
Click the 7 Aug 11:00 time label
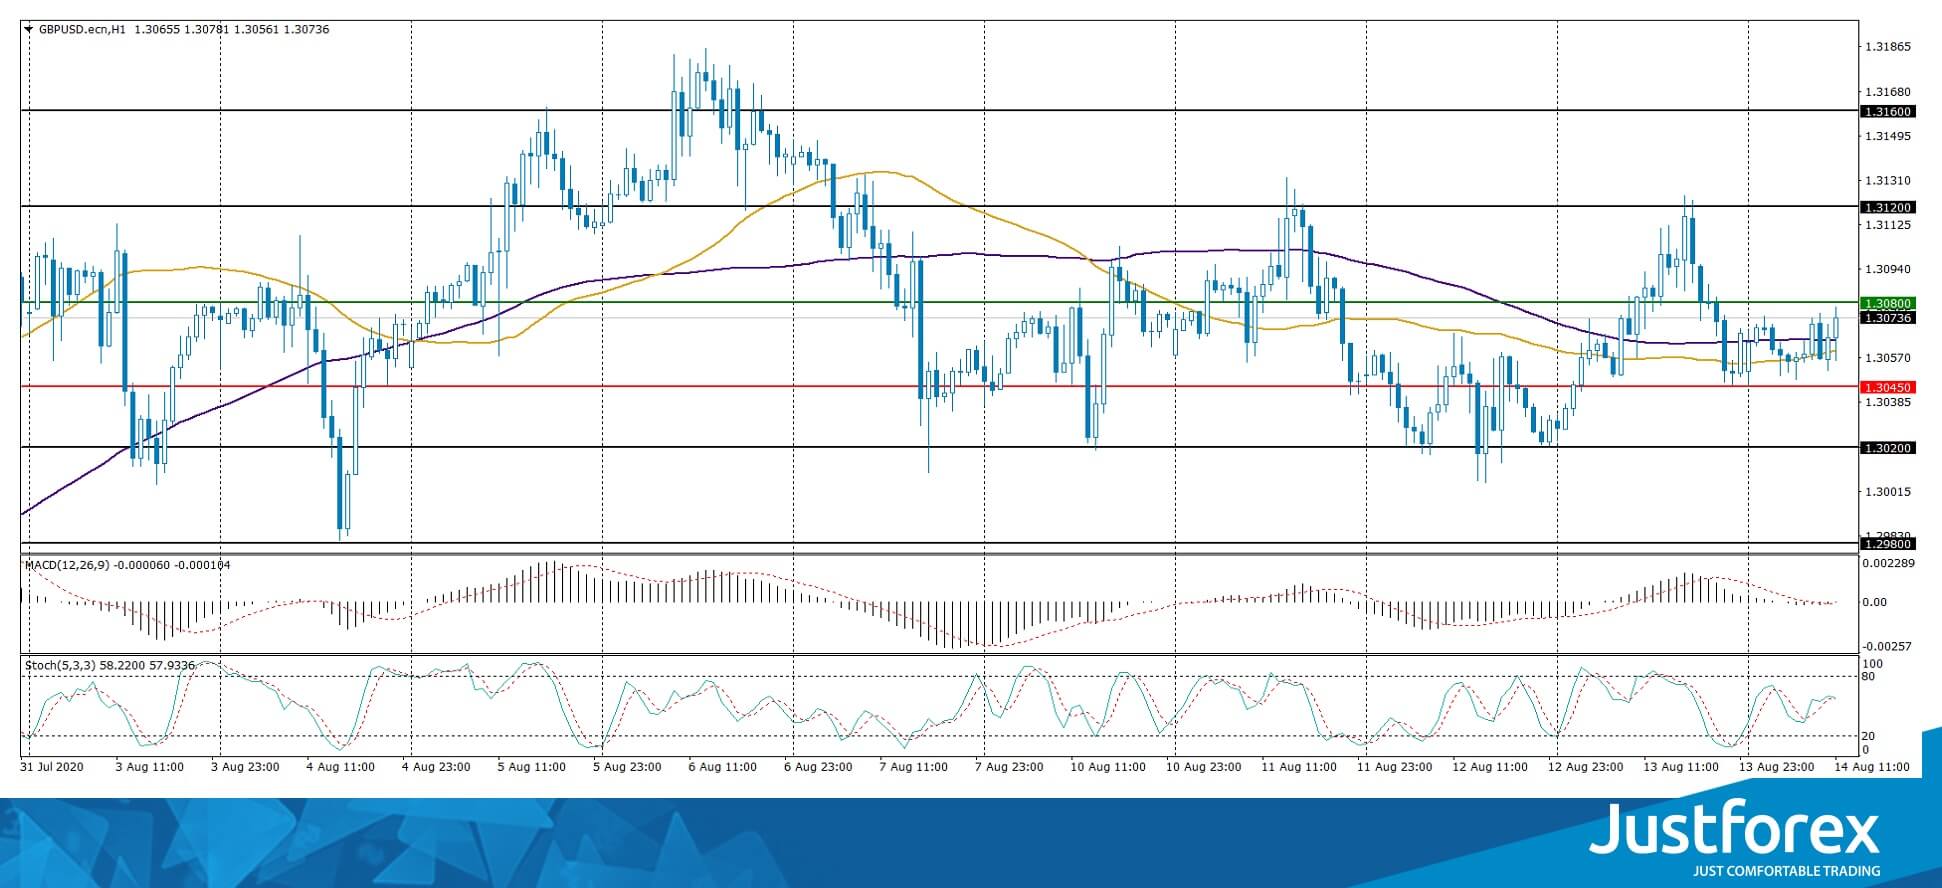pyautogui.click(x=914, y=767)
